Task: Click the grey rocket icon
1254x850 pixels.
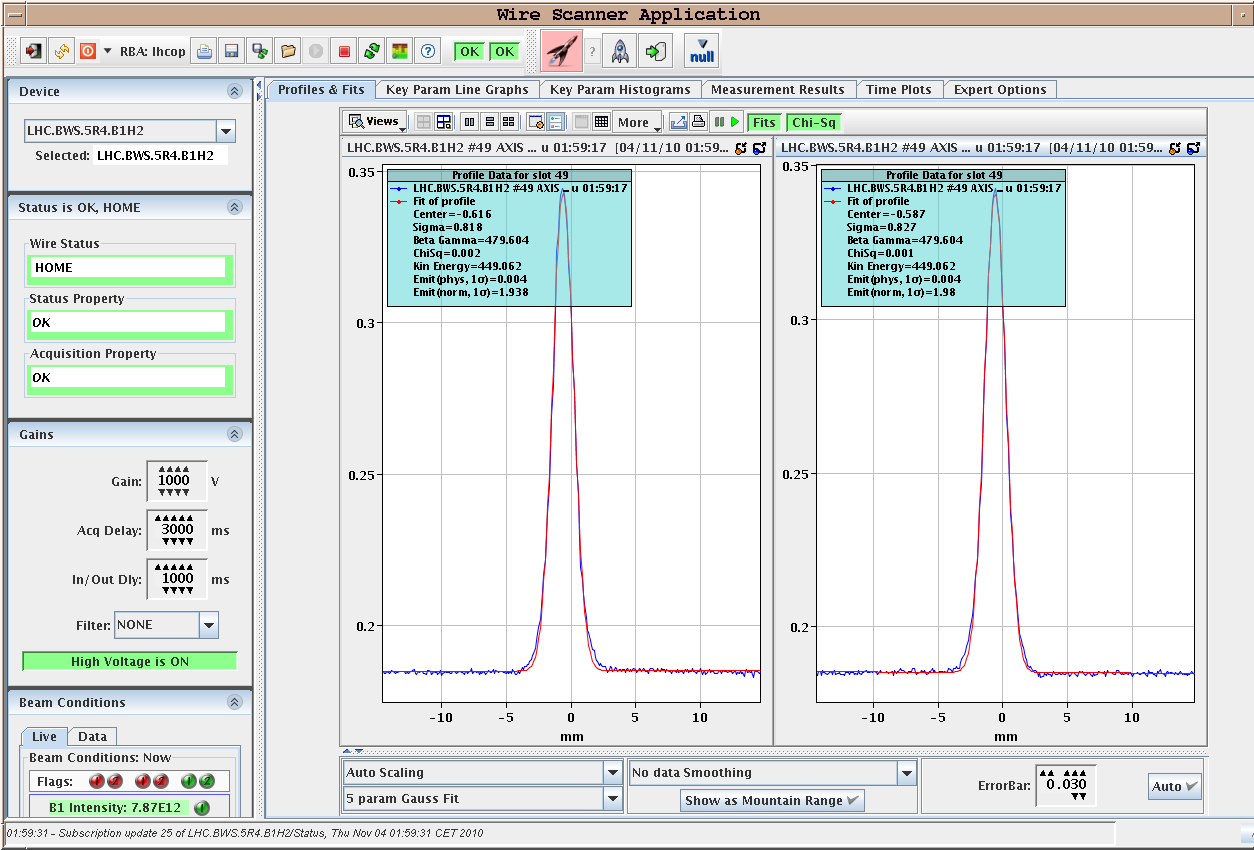Action: (620, 51)
